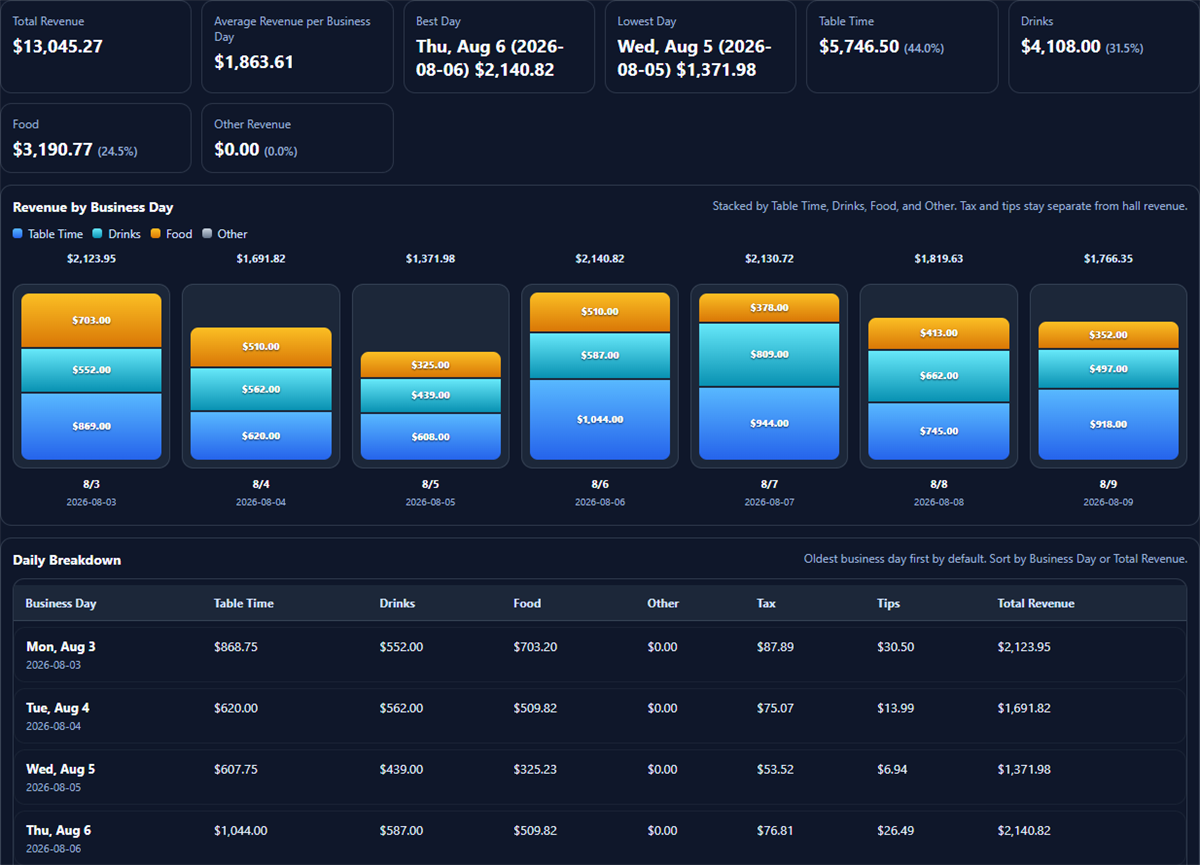Click the $13.99 tips cell
The image size is (1200, 865).
click(896, 708)
